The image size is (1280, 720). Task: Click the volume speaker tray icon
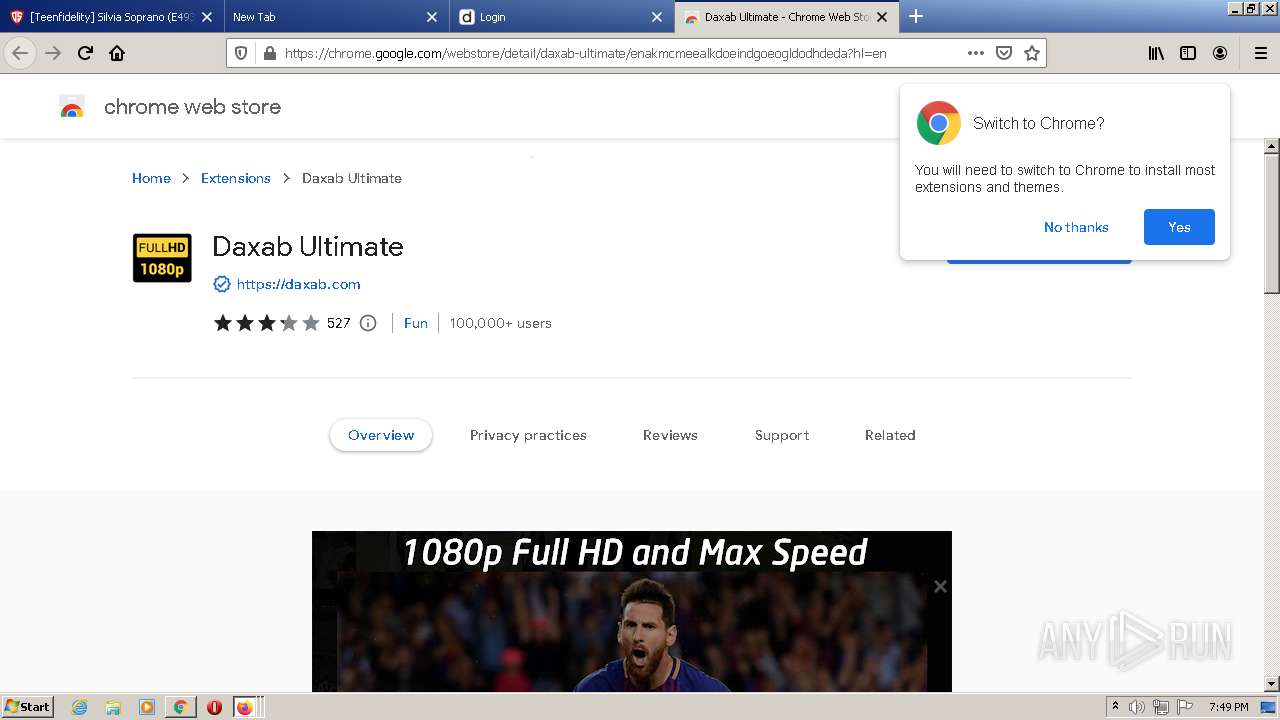(x=1137, y=707)
